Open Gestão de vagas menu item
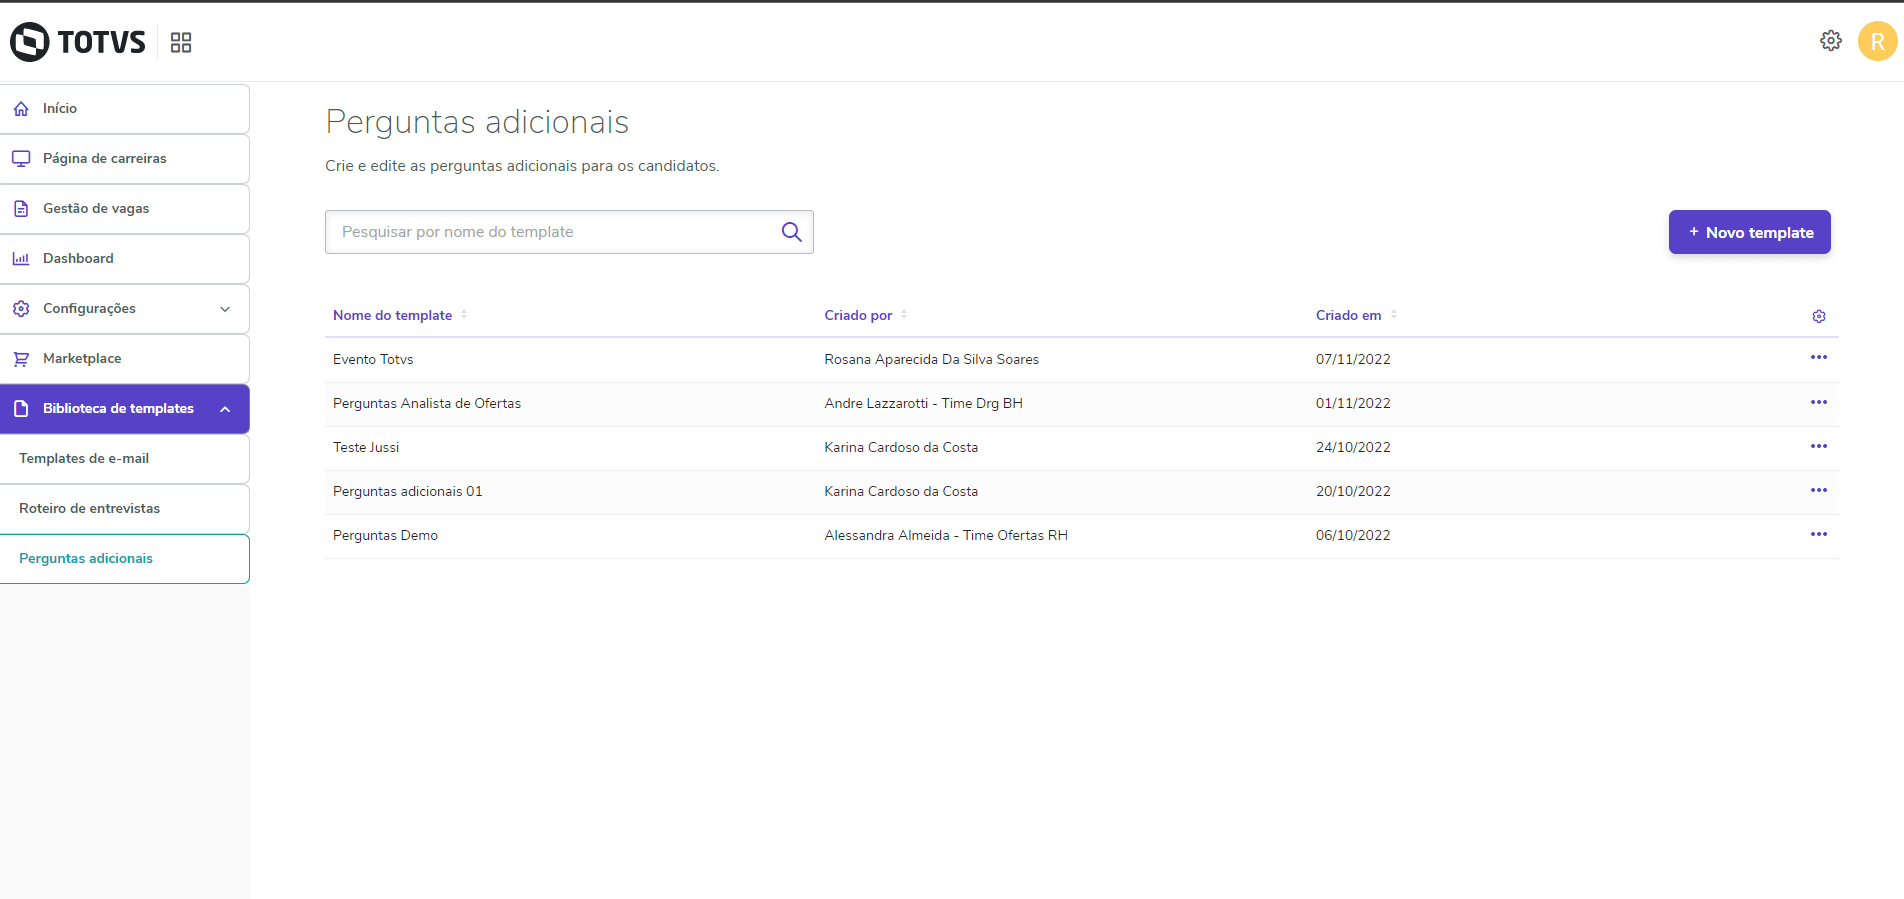Image resolution: width=1904 pixels, height=899 pixels. (124, 209)
